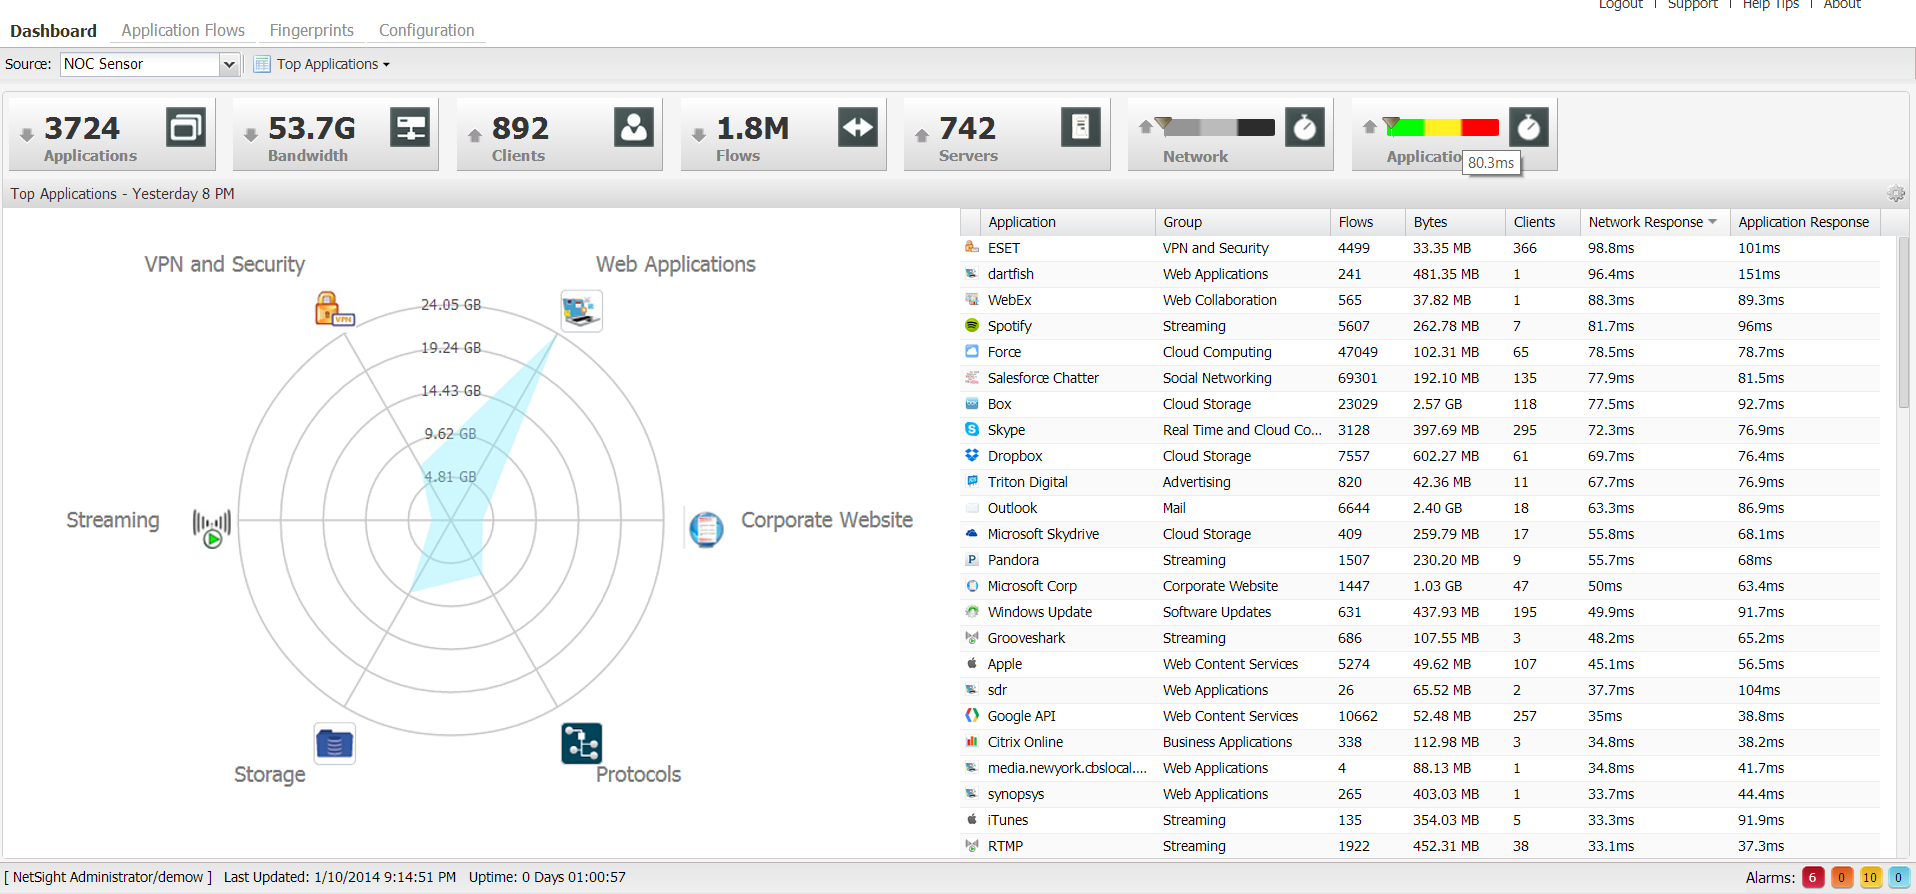
Task: Click the Google API row icon
Action: pos(971,715)
